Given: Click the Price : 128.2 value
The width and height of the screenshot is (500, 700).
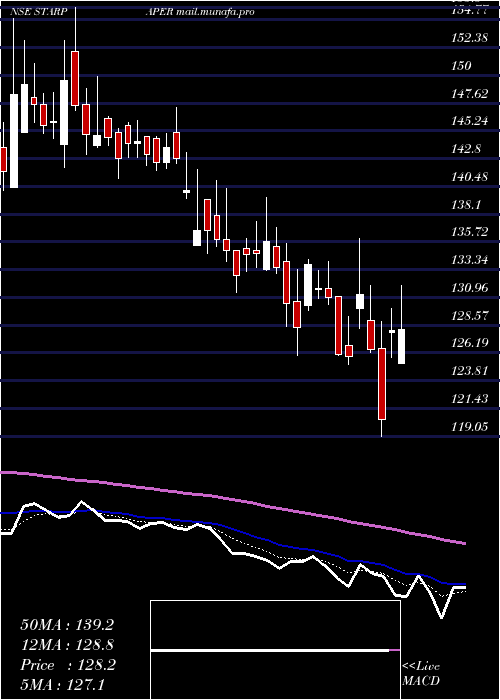Looking at the screenshot, I should [68, 665].
